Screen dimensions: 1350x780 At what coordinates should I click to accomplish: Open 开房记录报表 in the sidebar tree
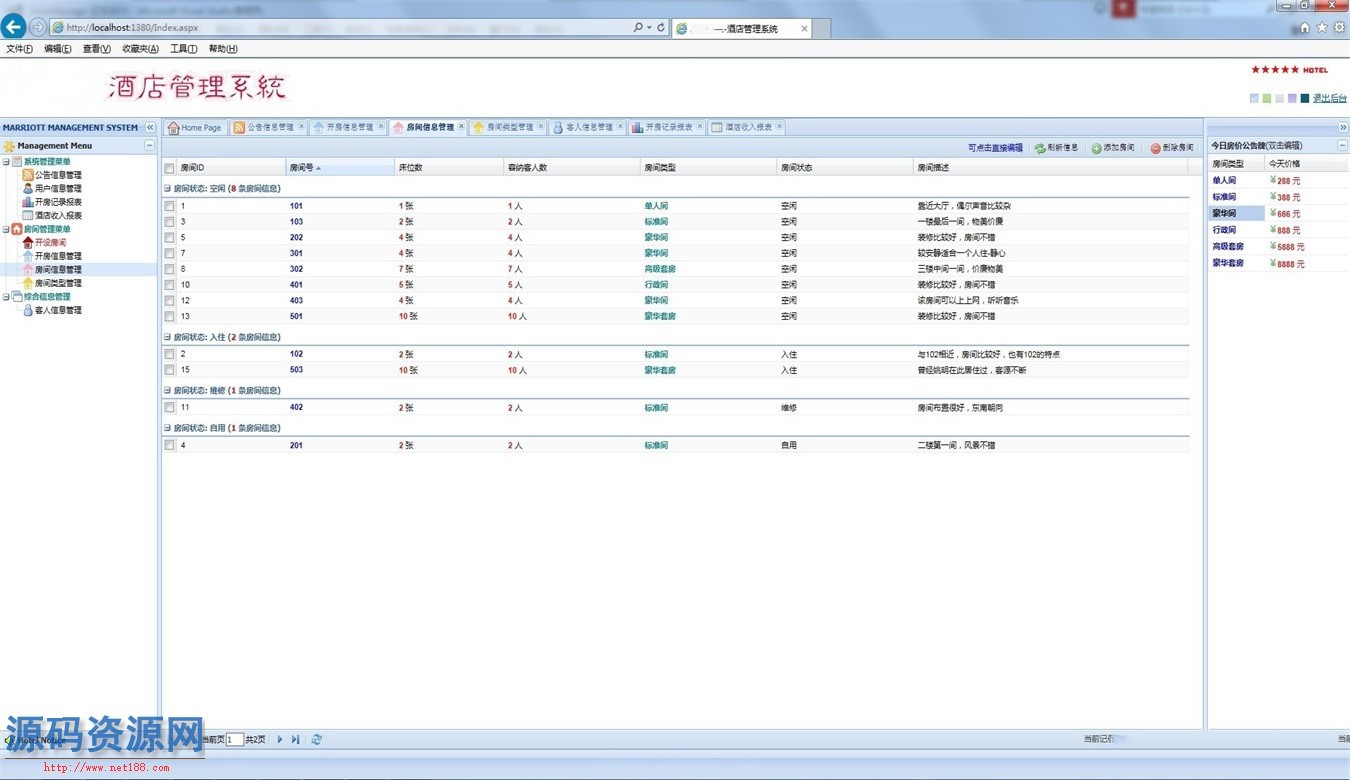(58, 202)
